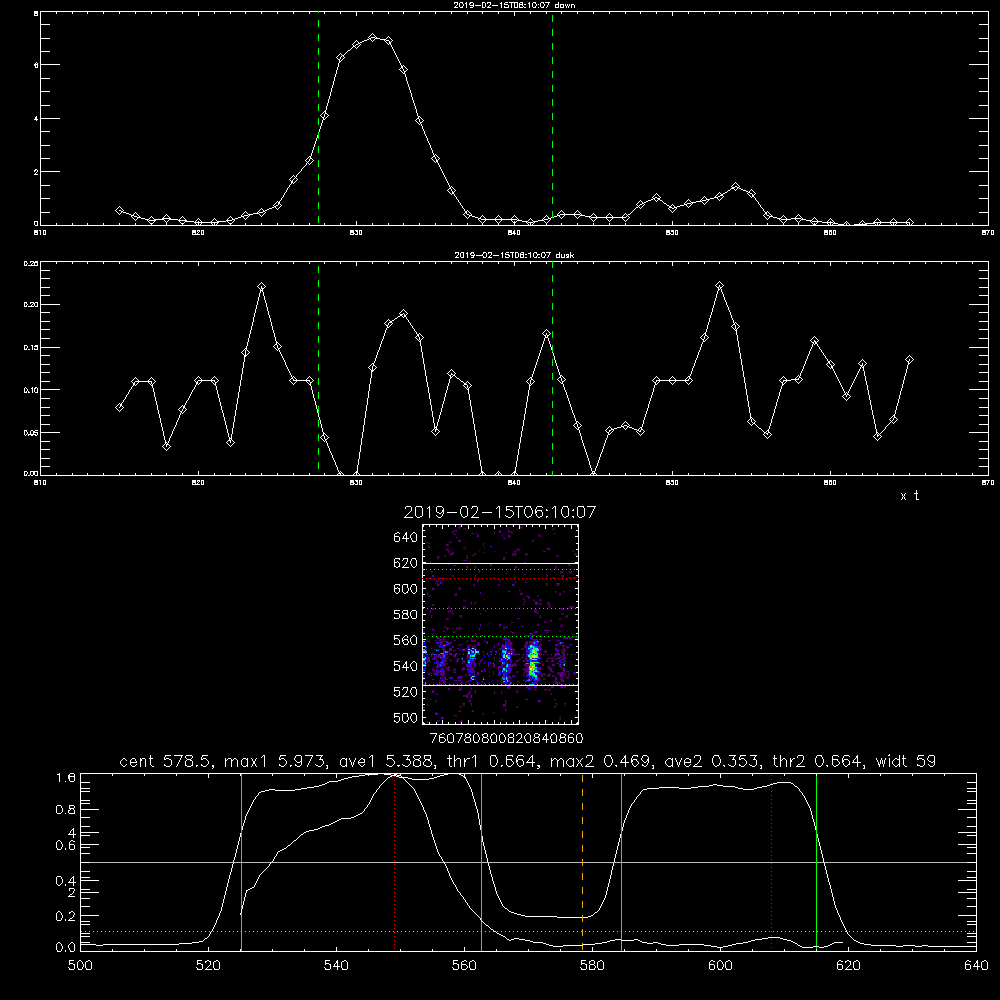Click the blue dotted baseline in bottom plot
1000x1000 pixels.
click(528, 932)
